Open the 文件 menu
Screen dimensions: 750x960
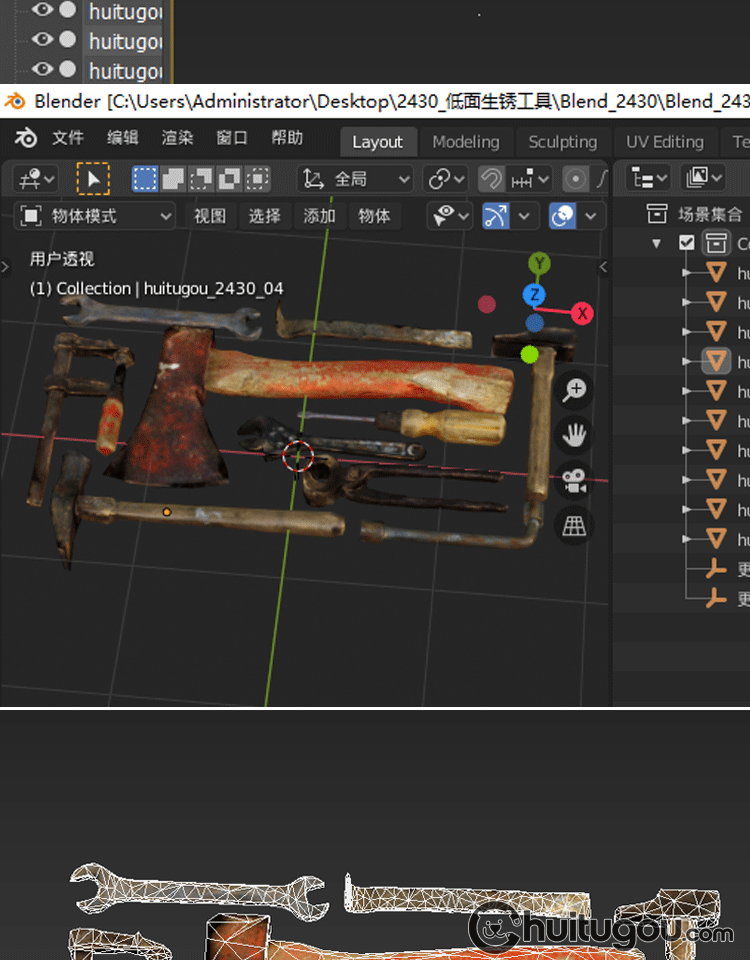coord(68,139)
